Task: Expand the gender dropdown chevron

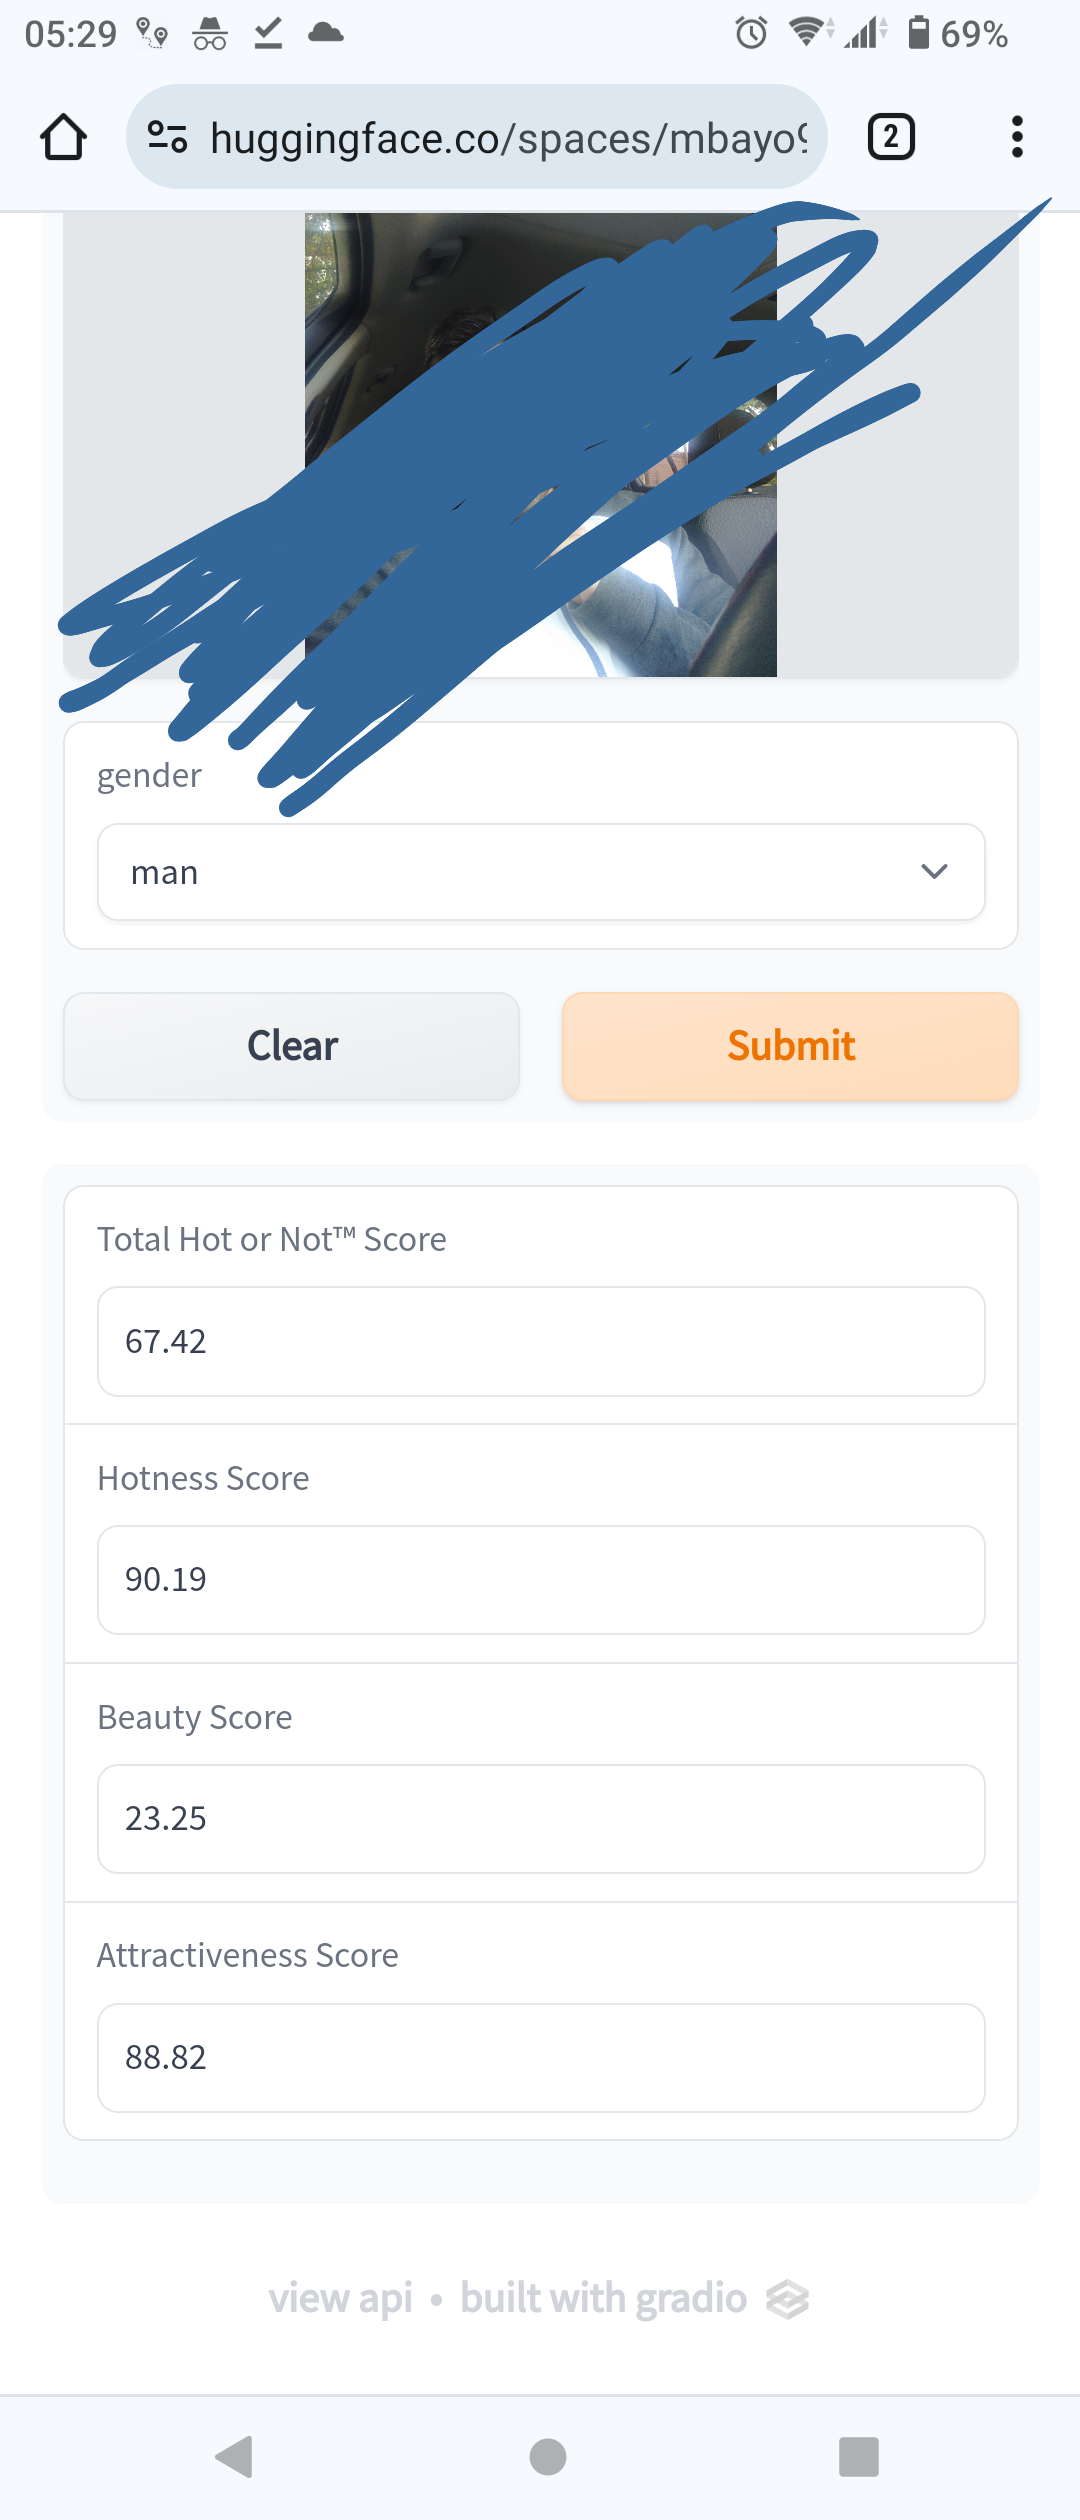Action: coord(934,872)
